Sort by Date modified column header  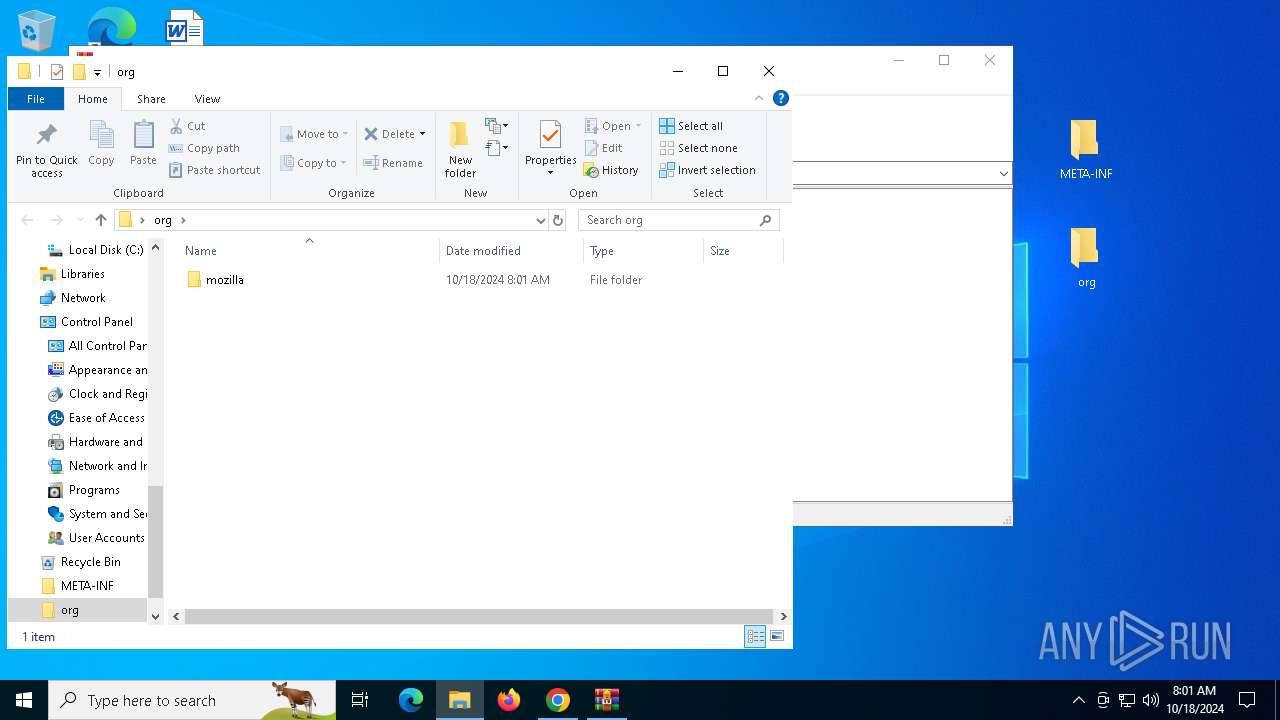point(511,251)
